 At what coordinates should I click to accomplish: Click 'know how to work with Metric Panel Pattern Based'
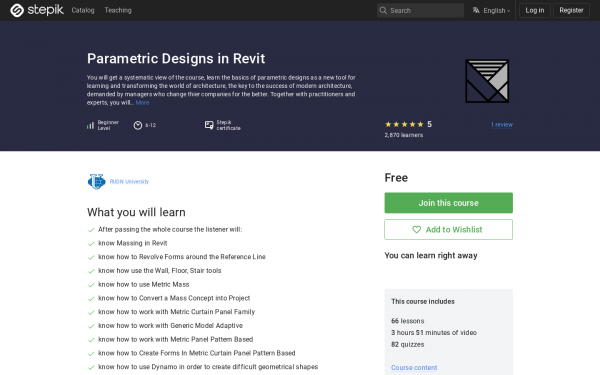(x=176, y=339)
